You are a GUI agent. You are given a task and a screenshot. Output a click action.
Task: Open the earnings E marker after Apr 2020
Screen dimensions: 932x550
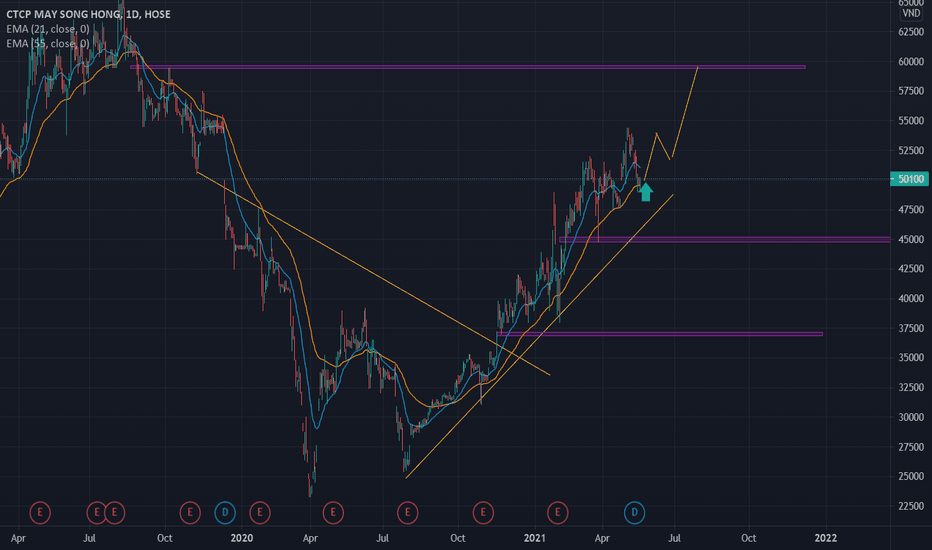click(333, 513)
